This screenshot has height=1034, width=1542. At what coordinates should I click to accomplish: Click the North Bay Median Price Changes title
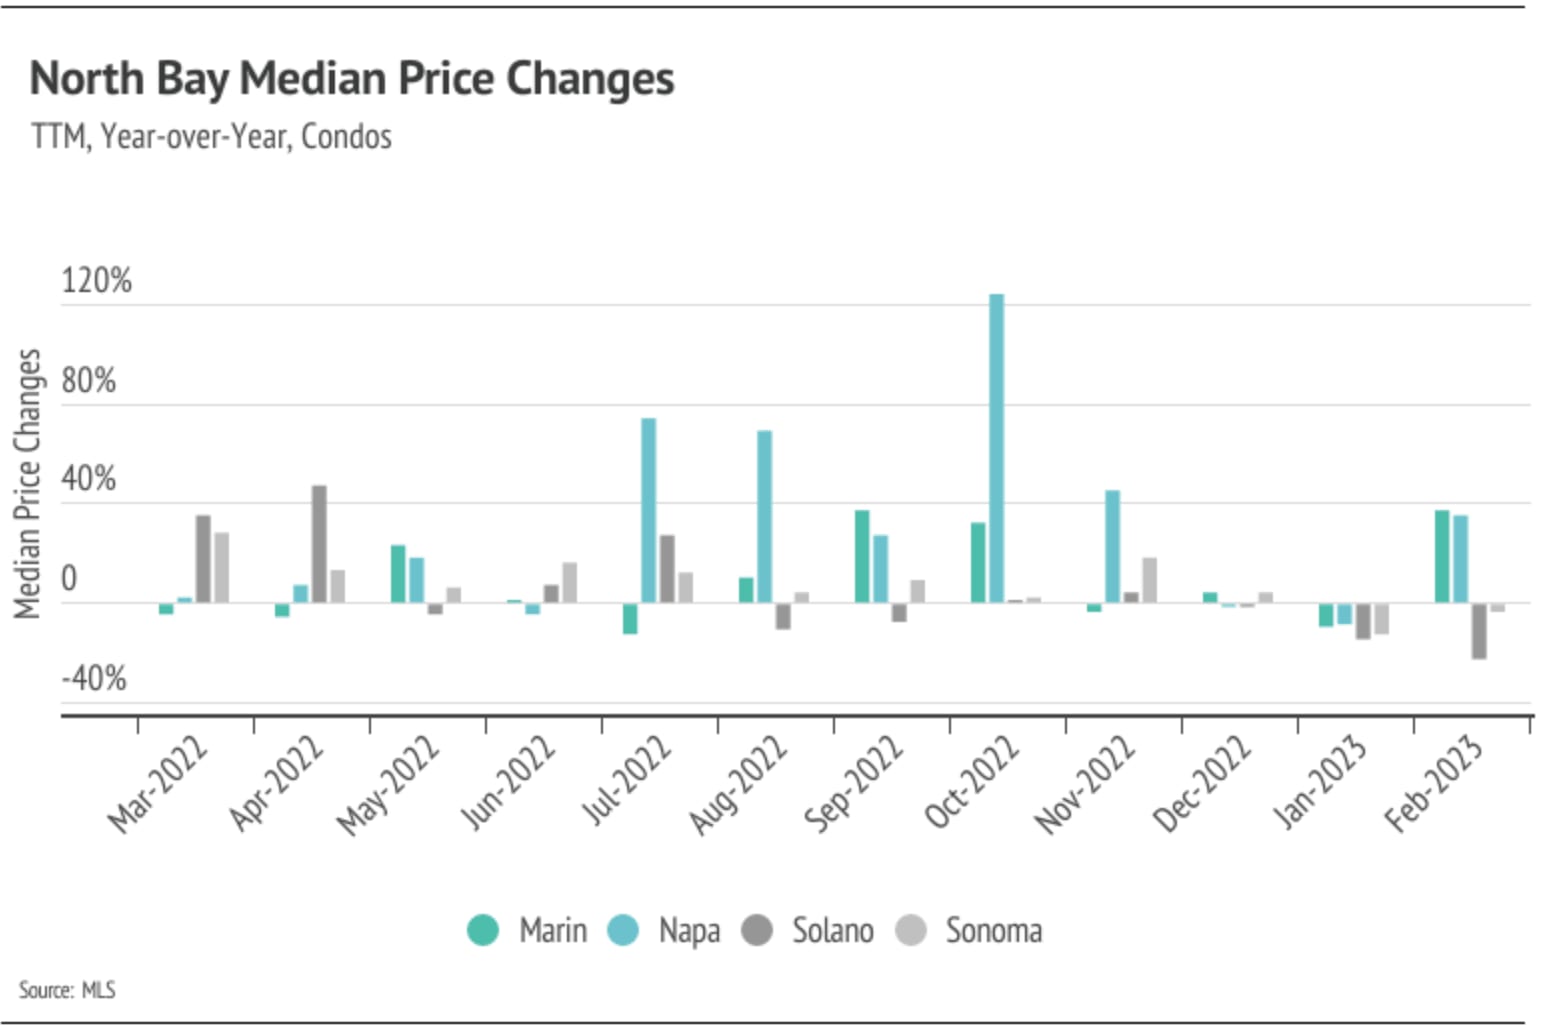tap(352, 78)
